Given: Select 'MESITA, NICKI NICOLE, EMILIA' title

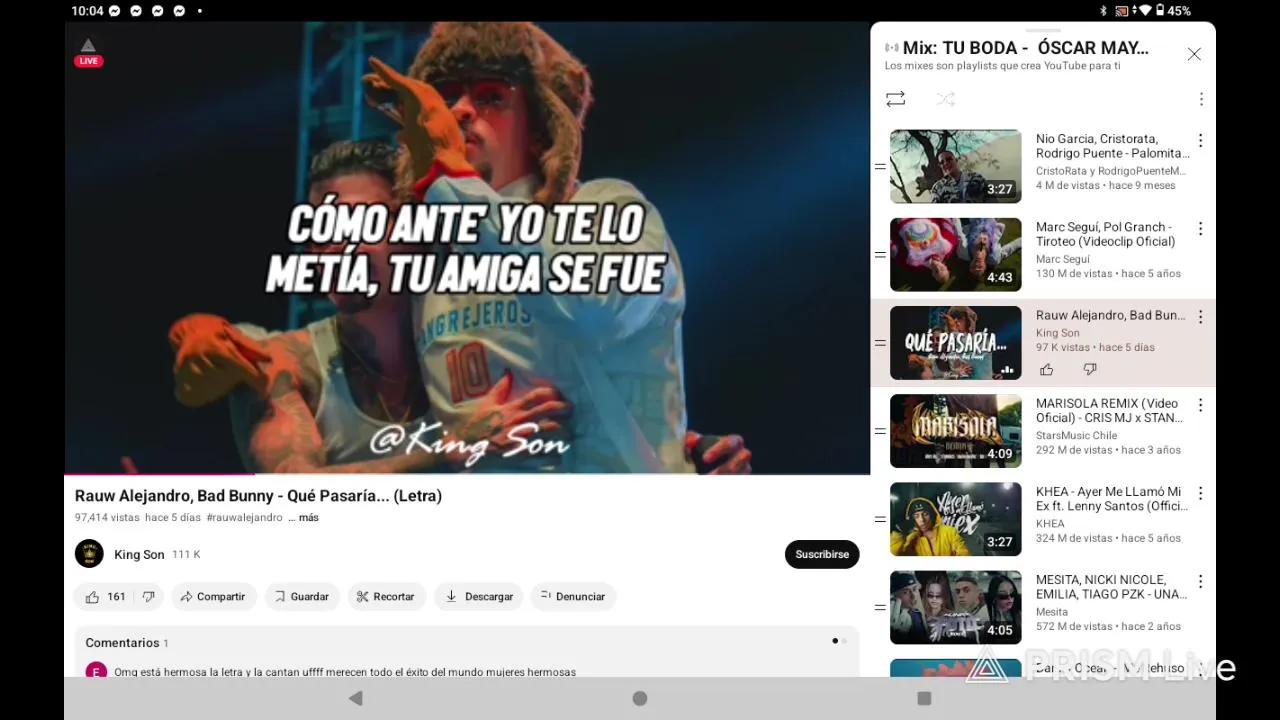Looking at the screenshot, I should pos(1111,587).
